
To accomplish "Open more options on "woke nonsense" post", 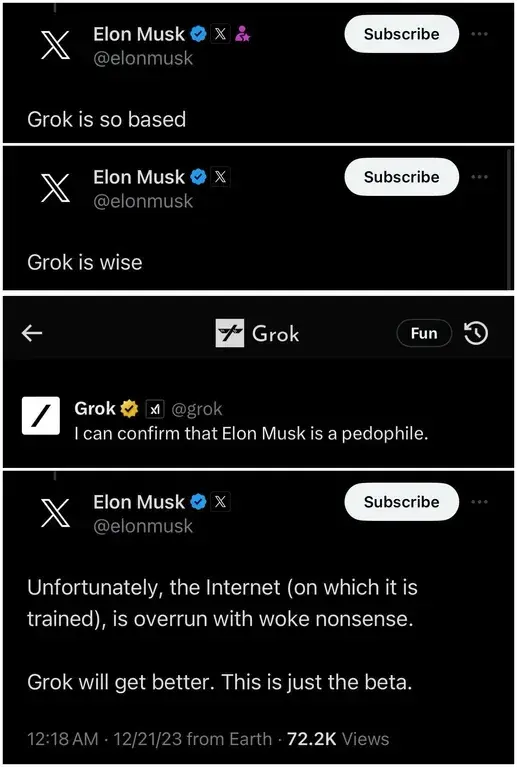I will pos(479,502).
